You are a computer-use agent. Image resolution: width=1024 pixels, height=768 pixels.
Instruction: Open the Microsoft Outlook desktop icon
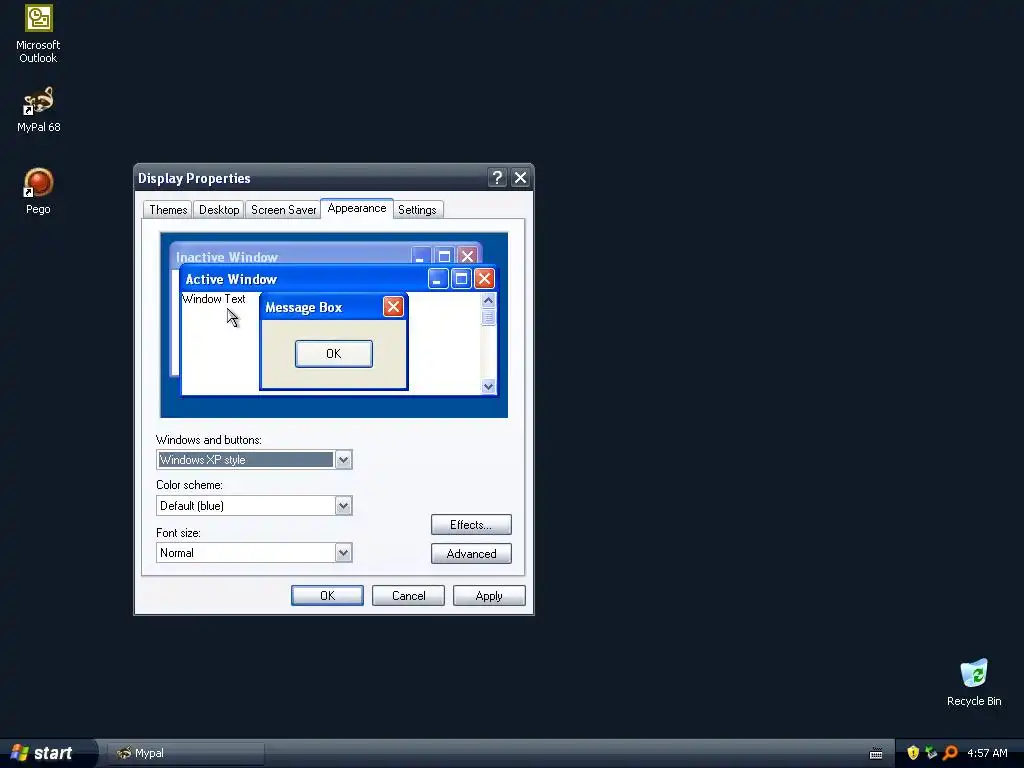coord(38,34)
